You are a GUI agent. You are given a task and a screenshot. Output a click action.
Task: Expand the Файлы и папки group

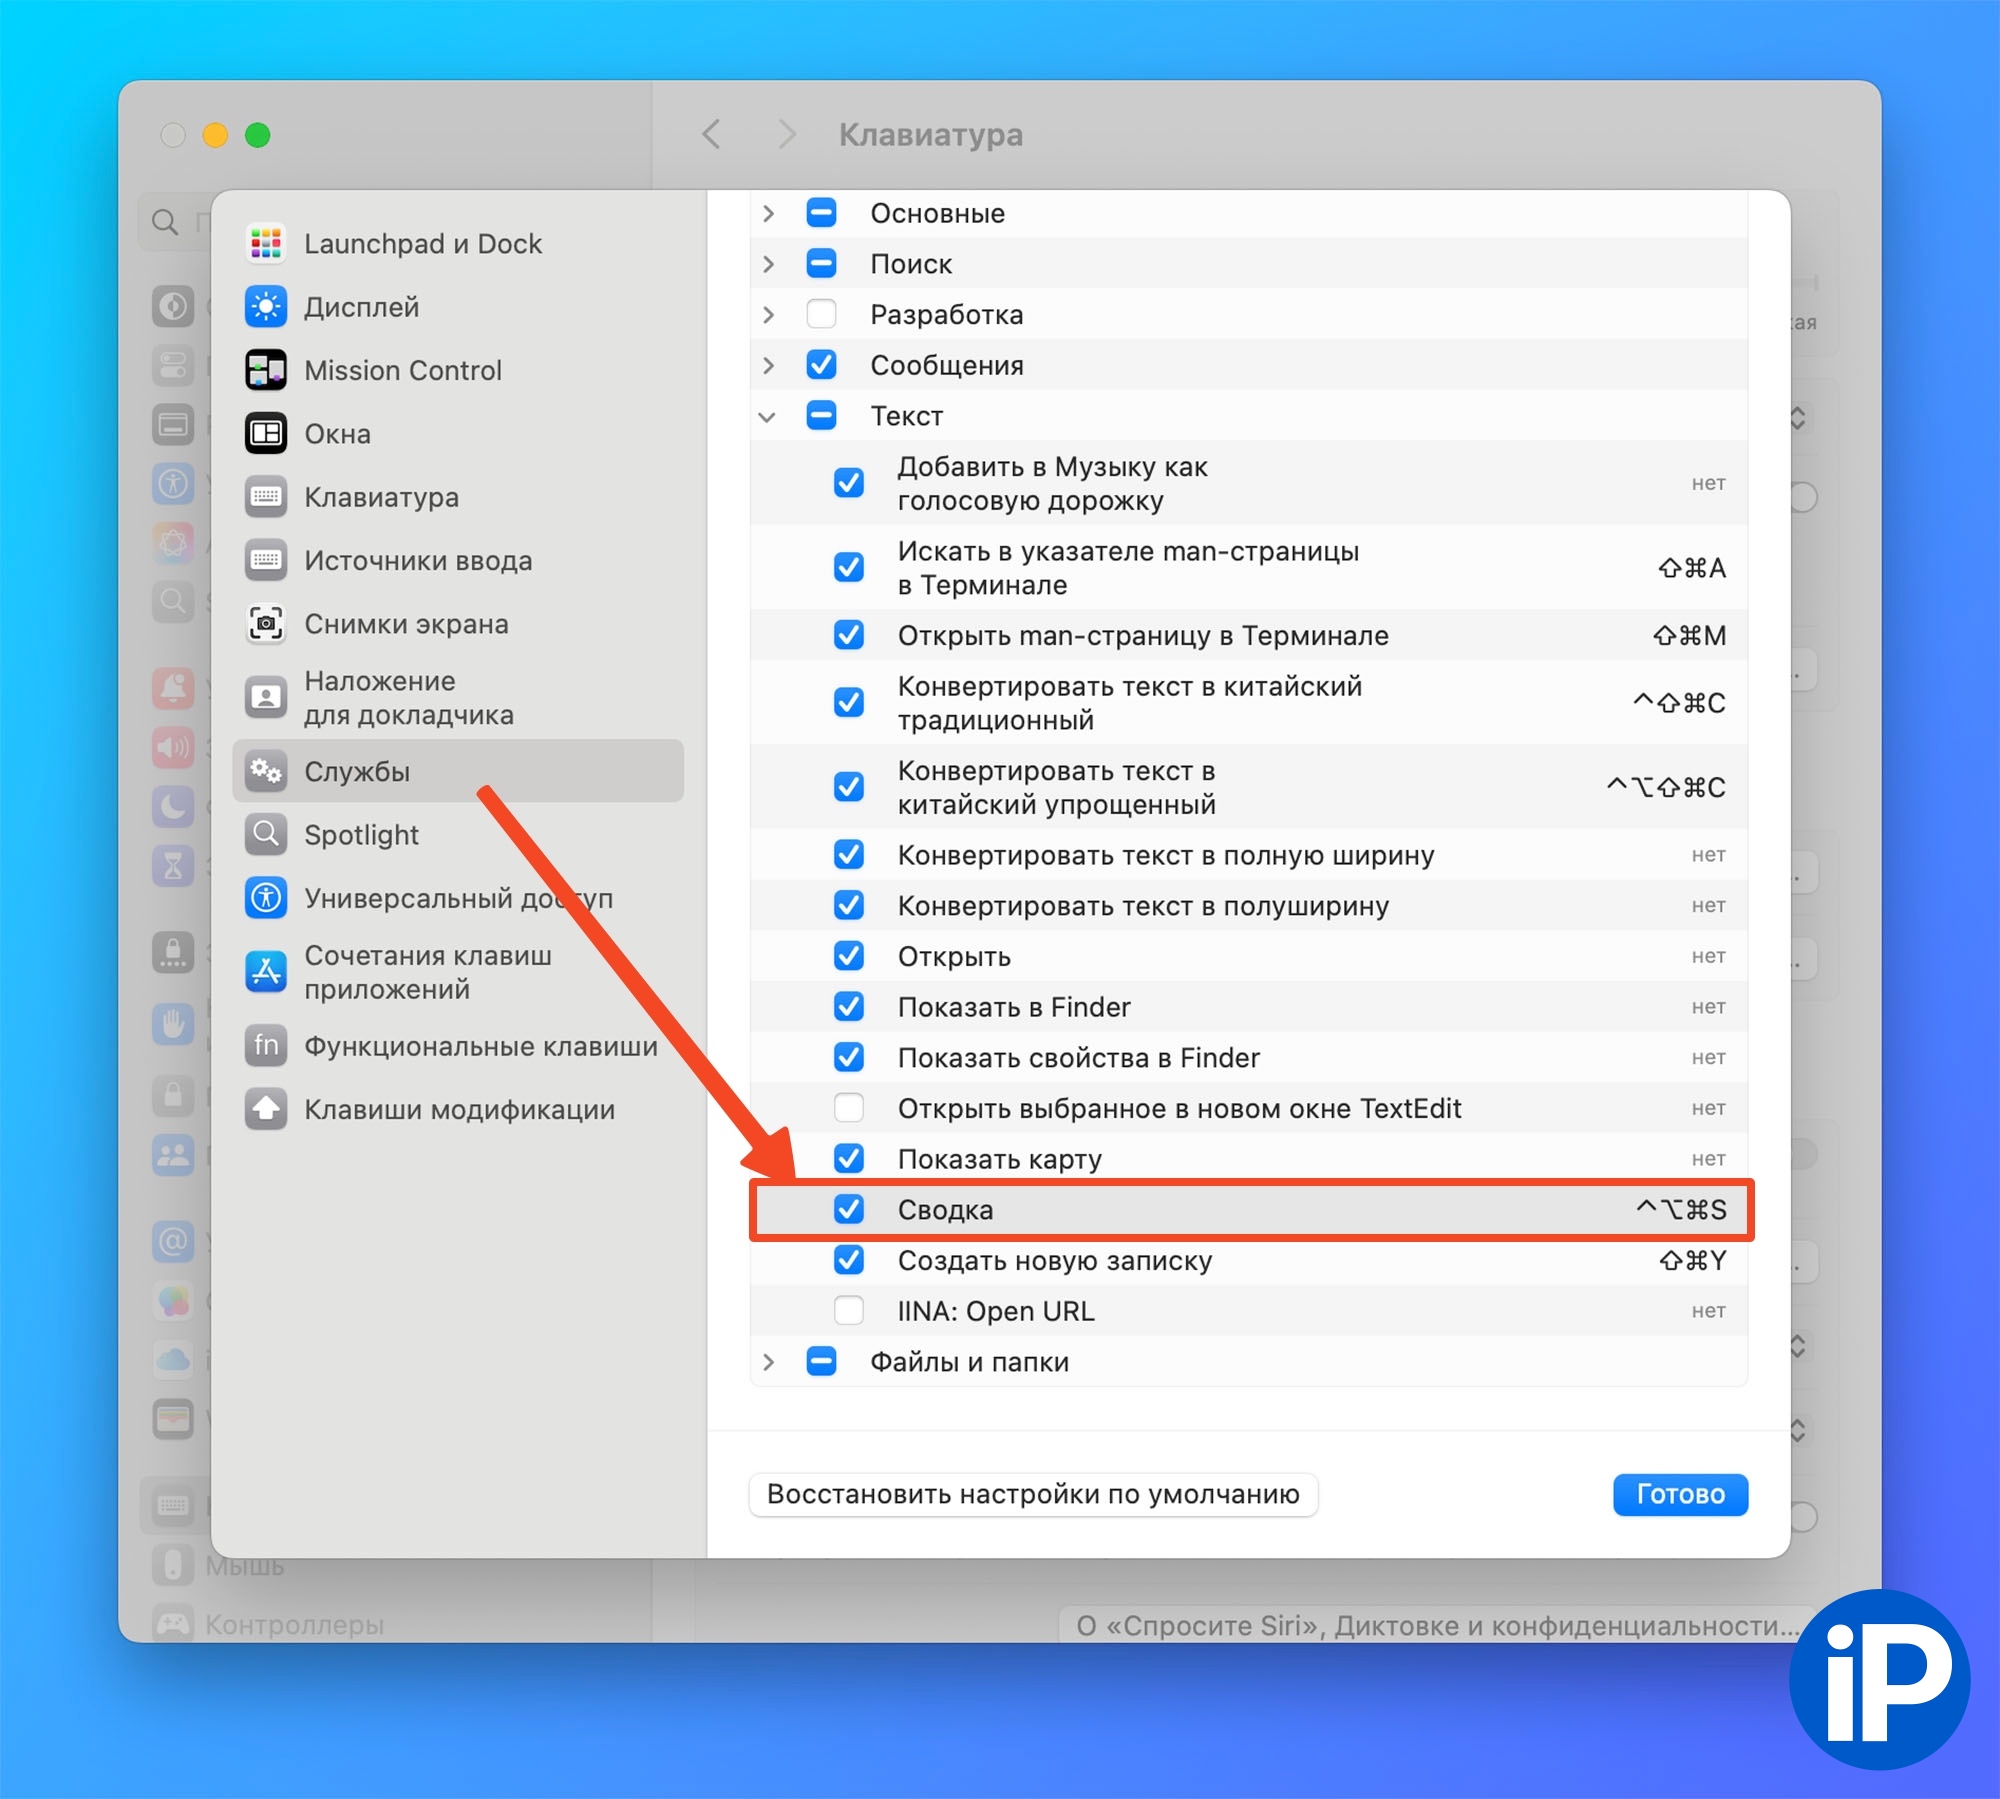[767, 1362]
